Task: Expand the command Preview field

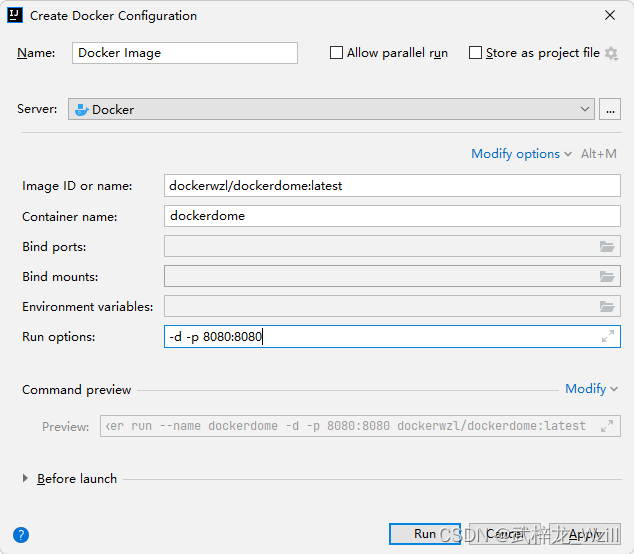Action: point(607,426)
